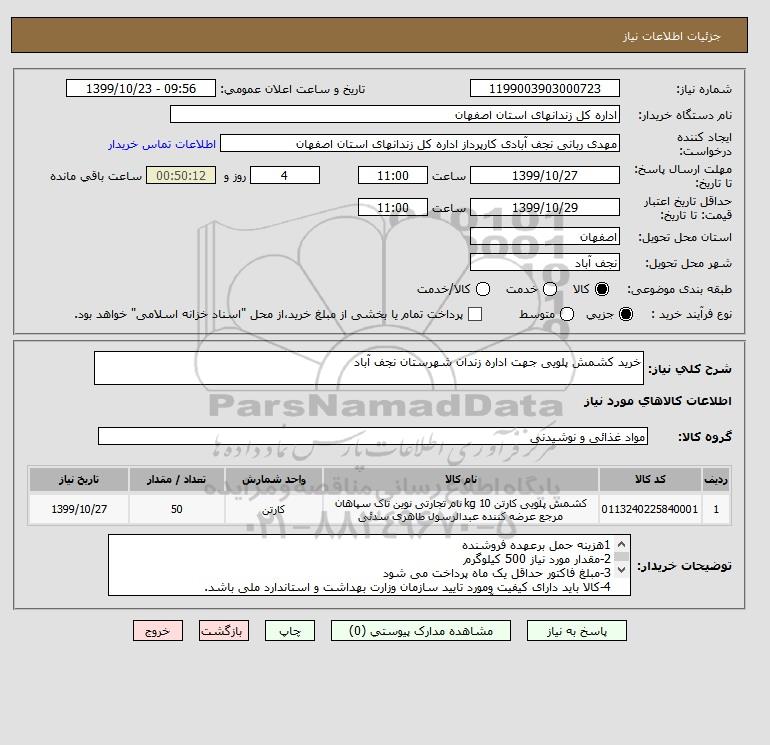
Task: Select the کالا/خدمت radio button
Action: tap(483, 289)
